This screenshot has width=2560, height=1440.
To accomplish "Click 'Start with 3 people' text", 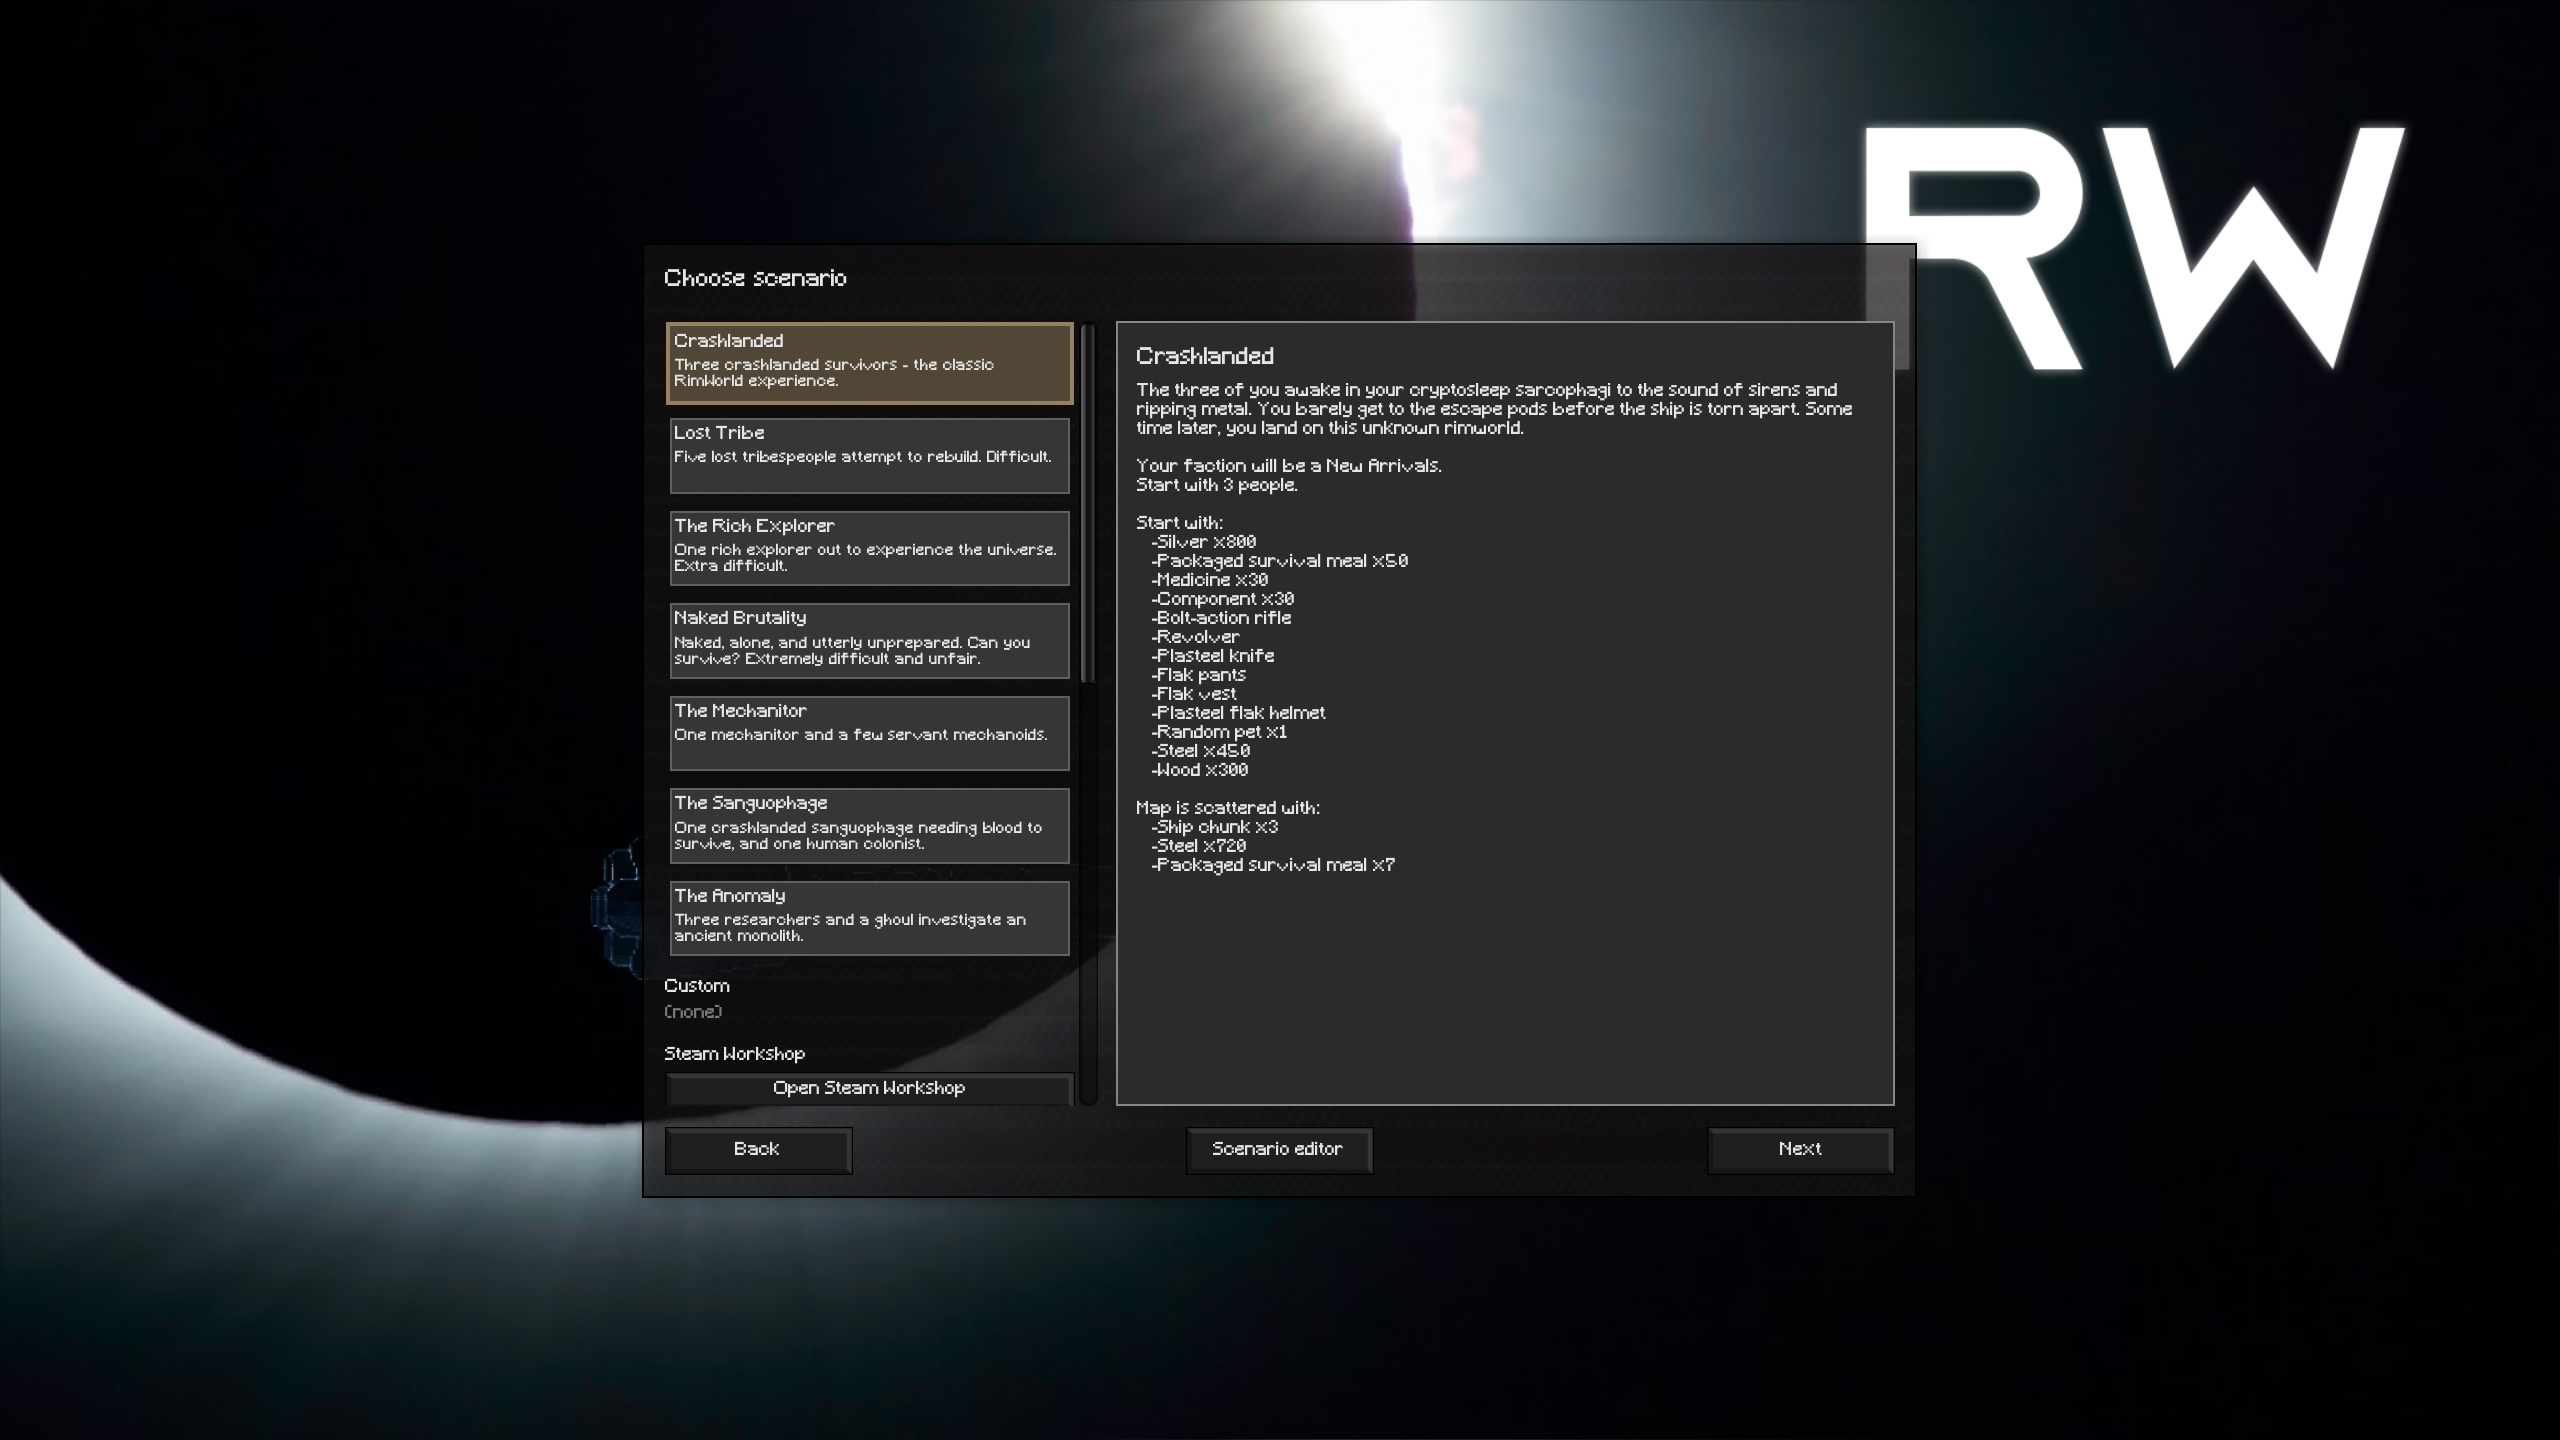I will pos(1217,485).
